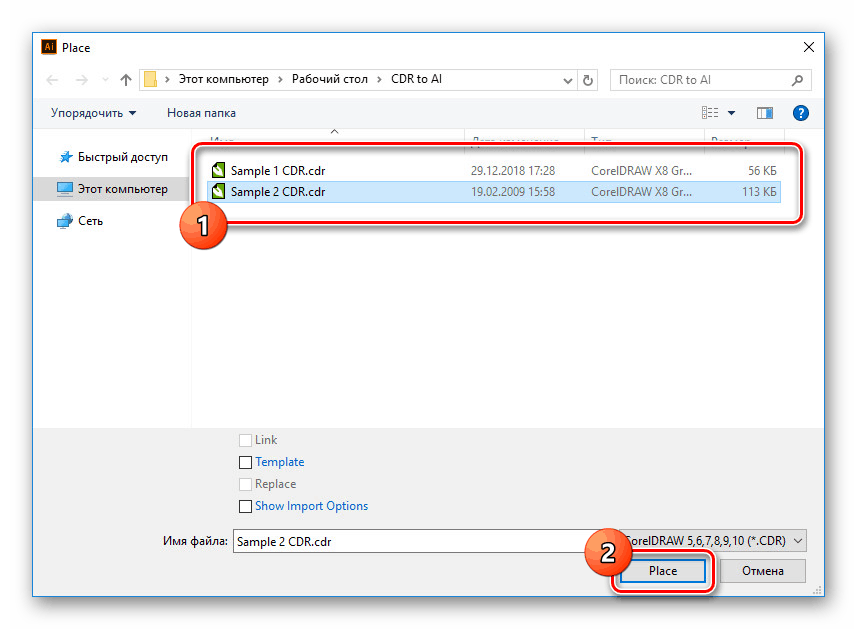
Task: Click the magnifier search icon
Action: [797, 80]
